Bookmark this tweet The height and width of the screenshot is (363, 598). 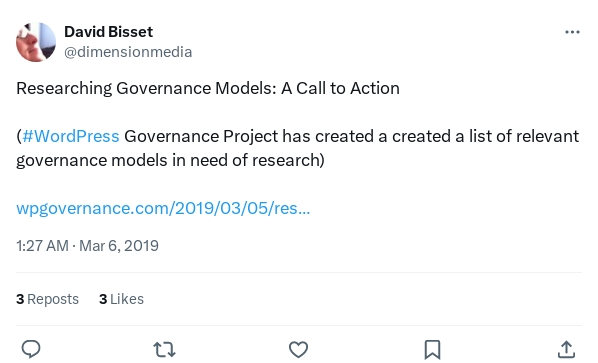[432, 349]
